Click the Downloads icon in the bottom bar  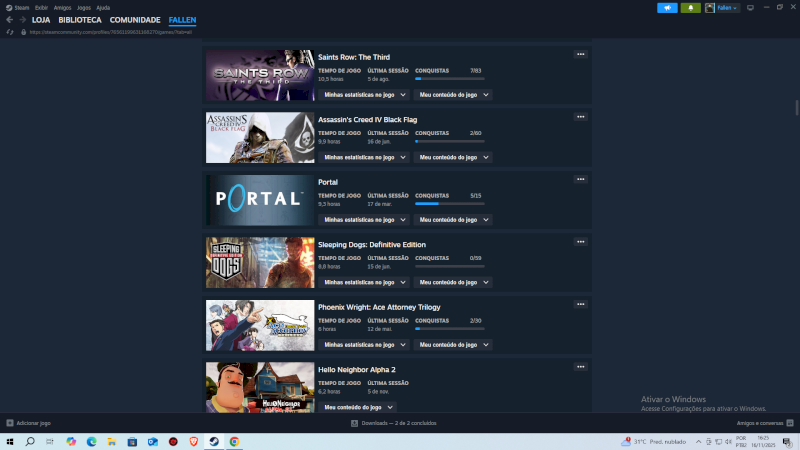pyautogui.click(x=354, y=423)
